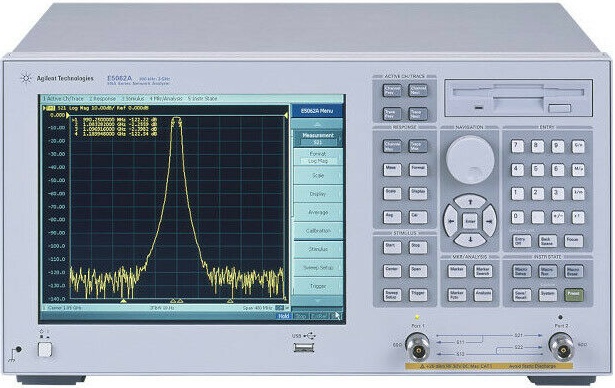Open the 2 Response menu
This screenshot has height=388, width=615.
(103, 98)
